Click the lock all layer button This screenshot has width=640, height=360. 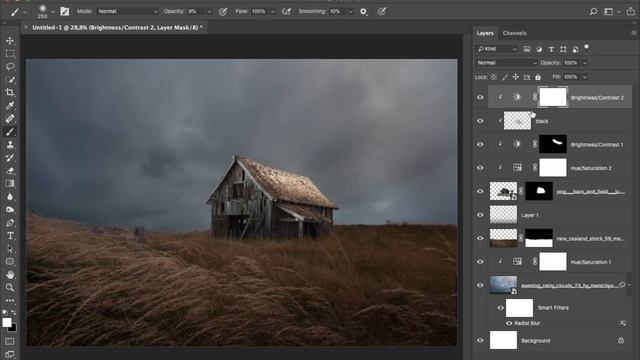[x=538, y=77]
